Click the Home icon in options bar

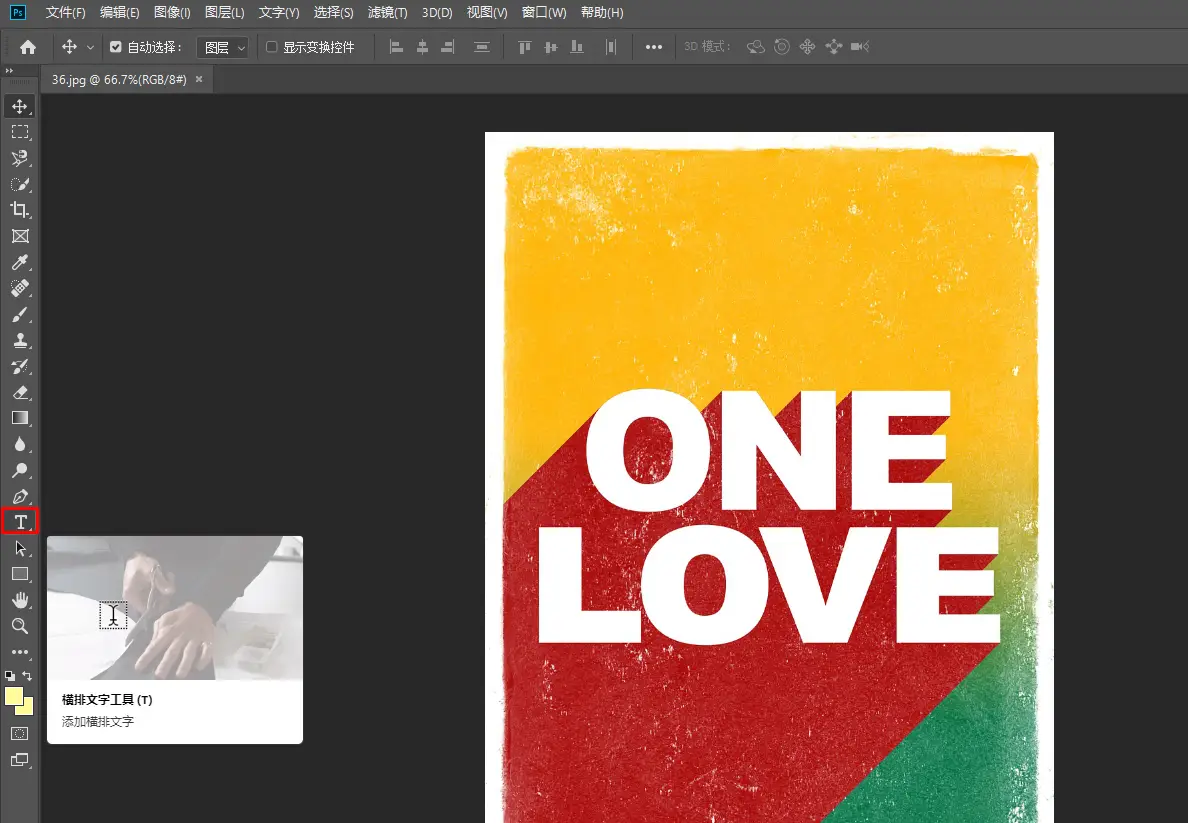pyautogui.click(x=28, y=47)
